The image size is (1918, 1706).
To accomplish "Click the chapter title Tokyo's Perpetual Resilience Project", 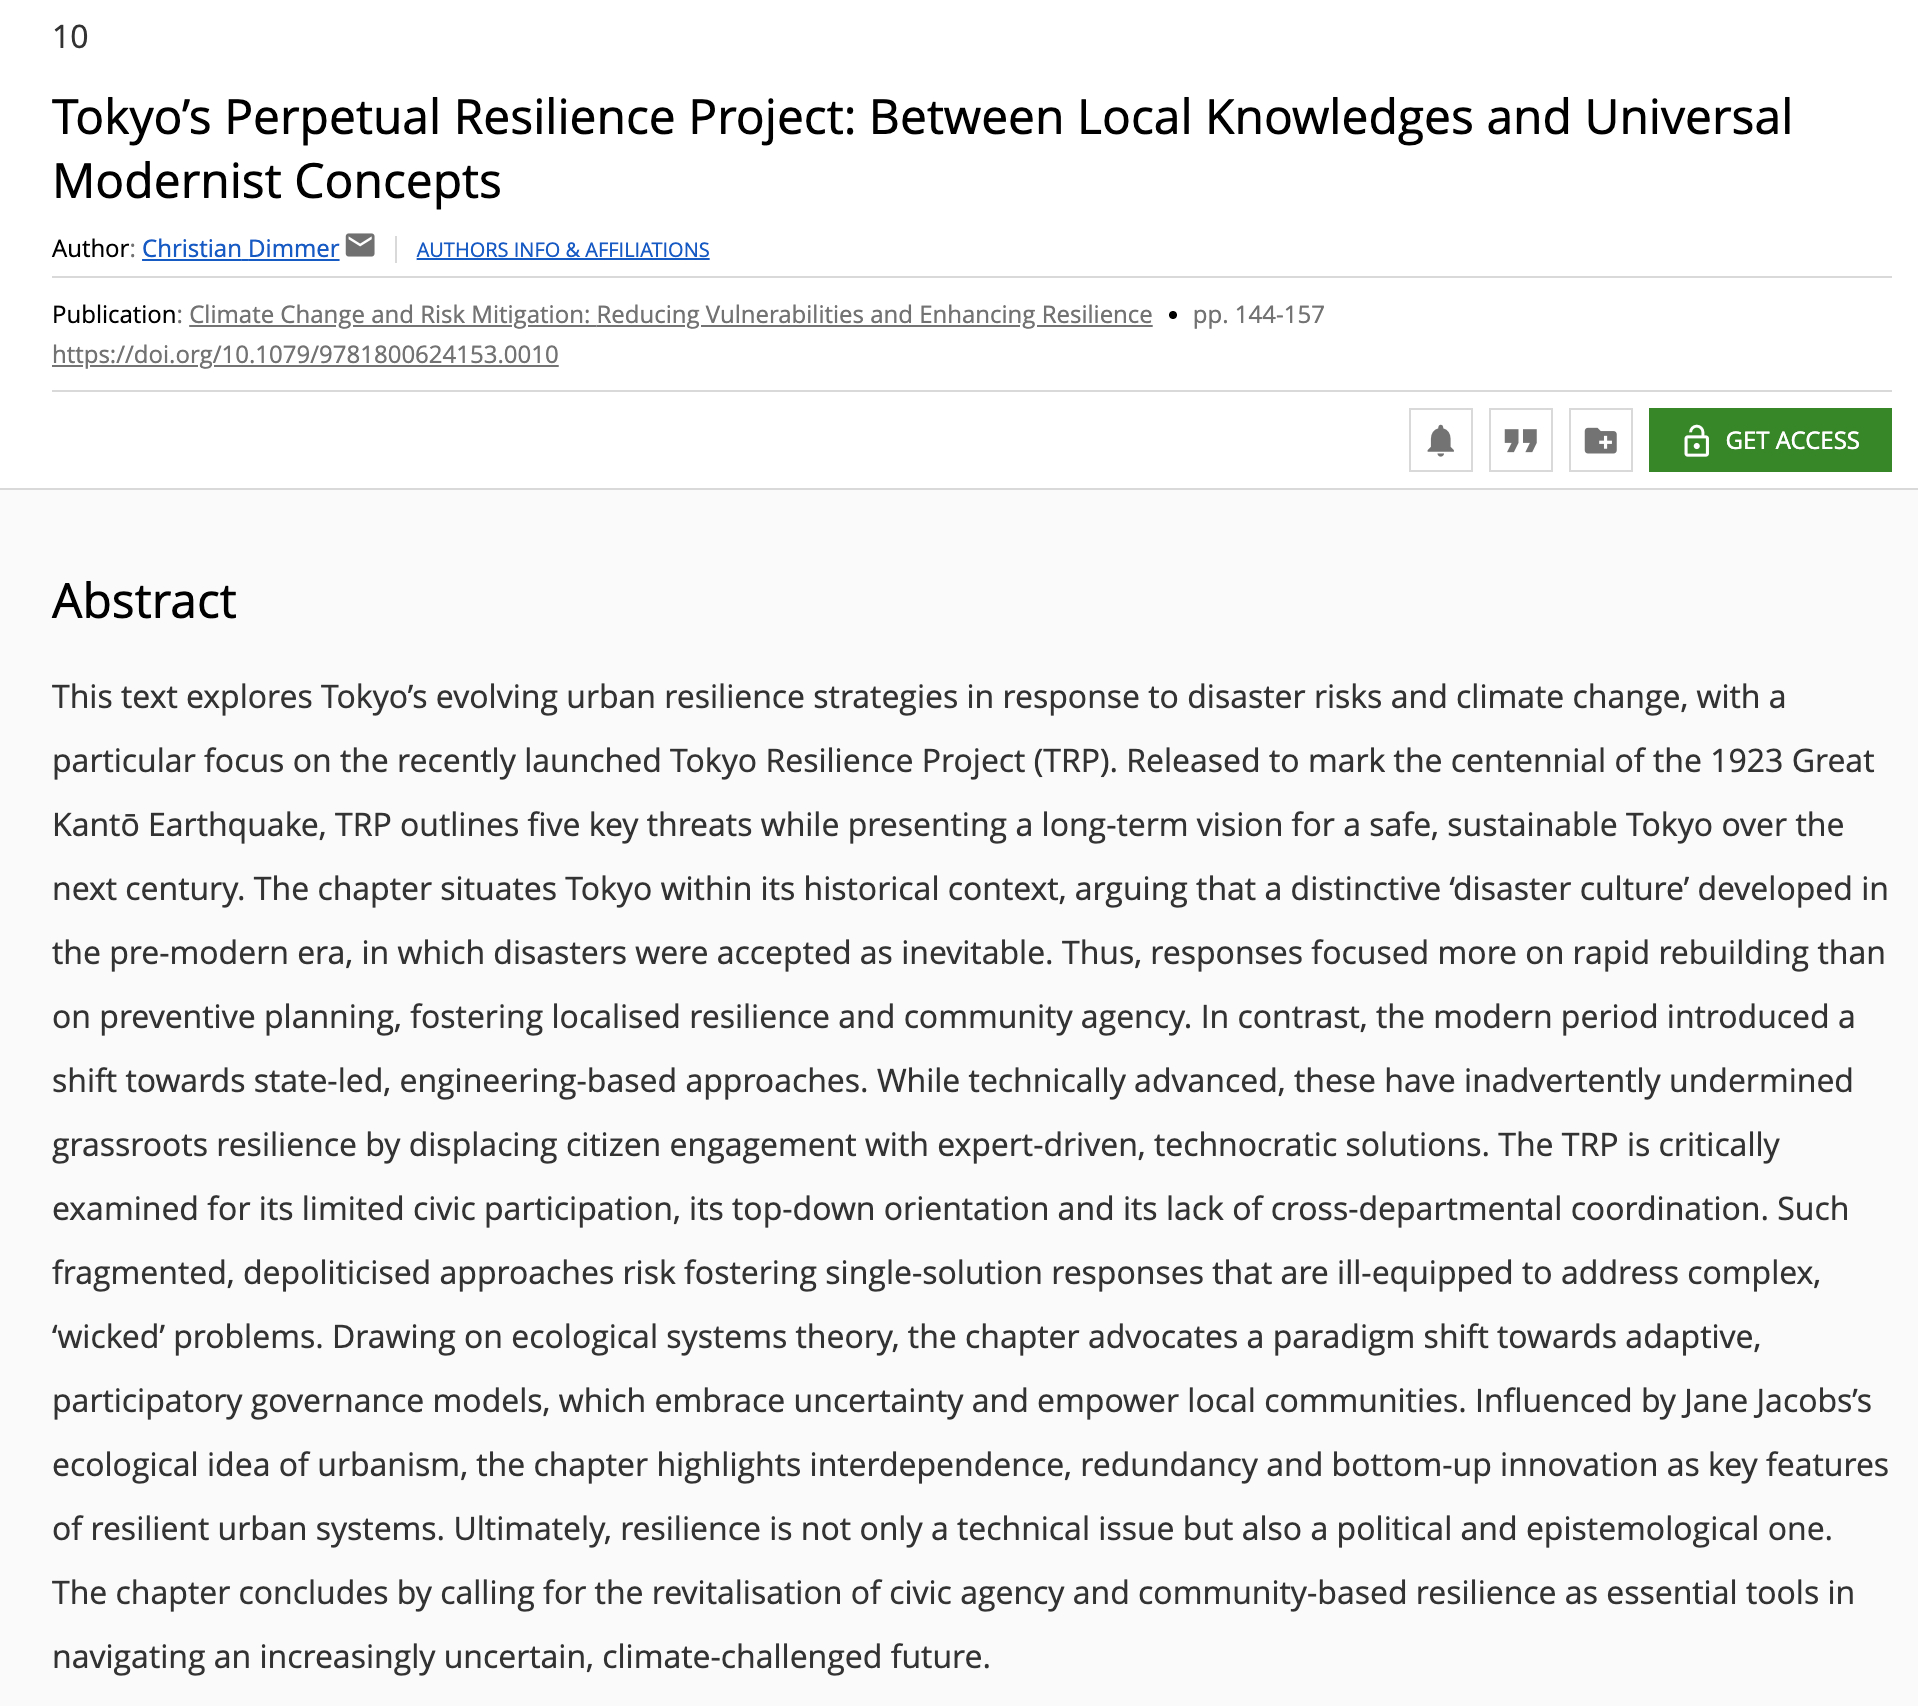I will [920, 148].
